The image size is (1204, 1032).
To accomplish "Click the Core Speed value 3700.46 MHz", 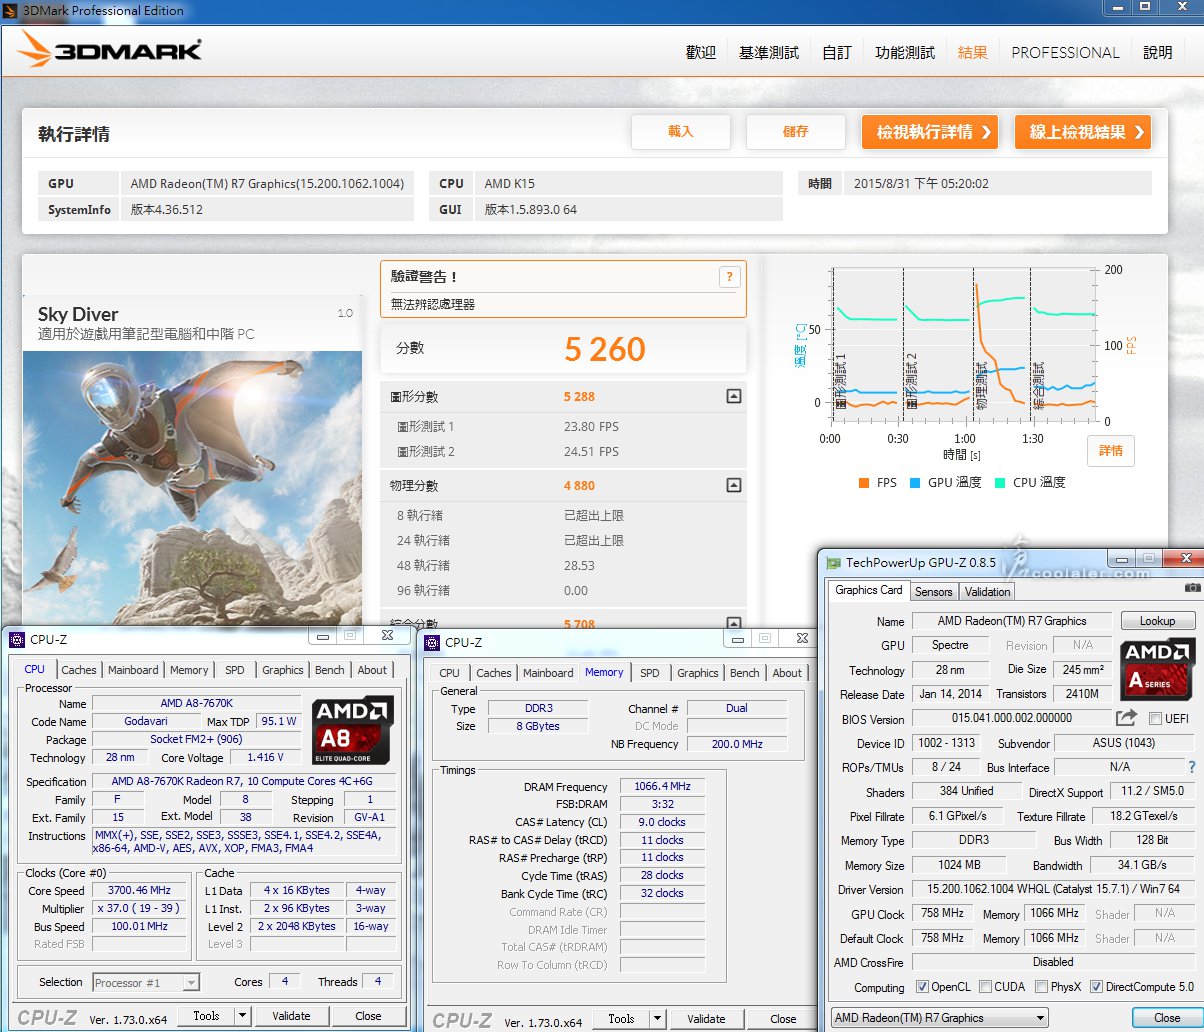I will tap(141, 890).
